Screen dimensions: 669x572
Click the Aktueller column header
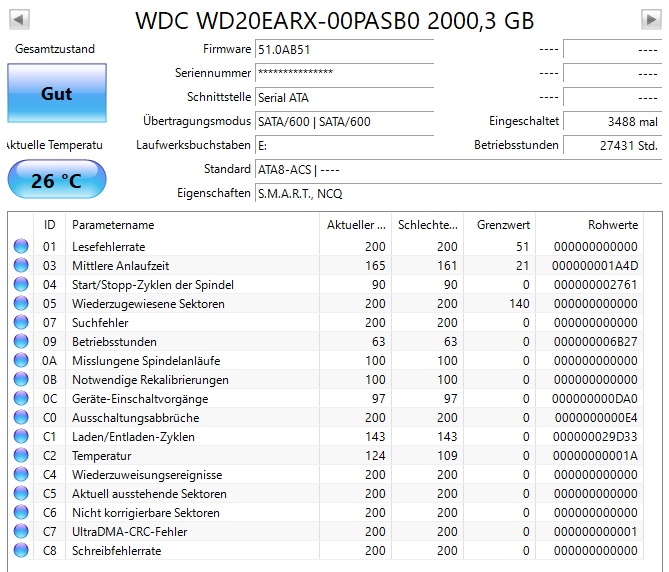[355, 225]
